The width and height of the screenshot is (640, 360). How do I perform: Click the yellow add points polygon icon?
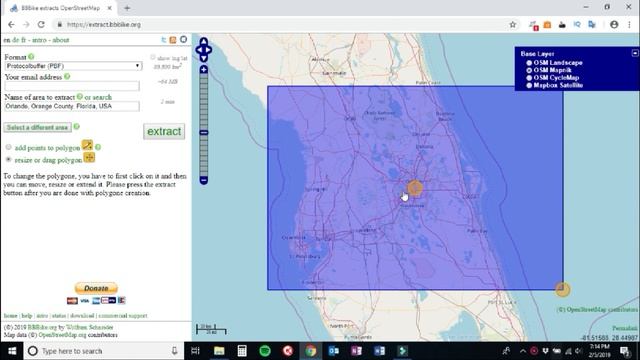tap(87, 145)
